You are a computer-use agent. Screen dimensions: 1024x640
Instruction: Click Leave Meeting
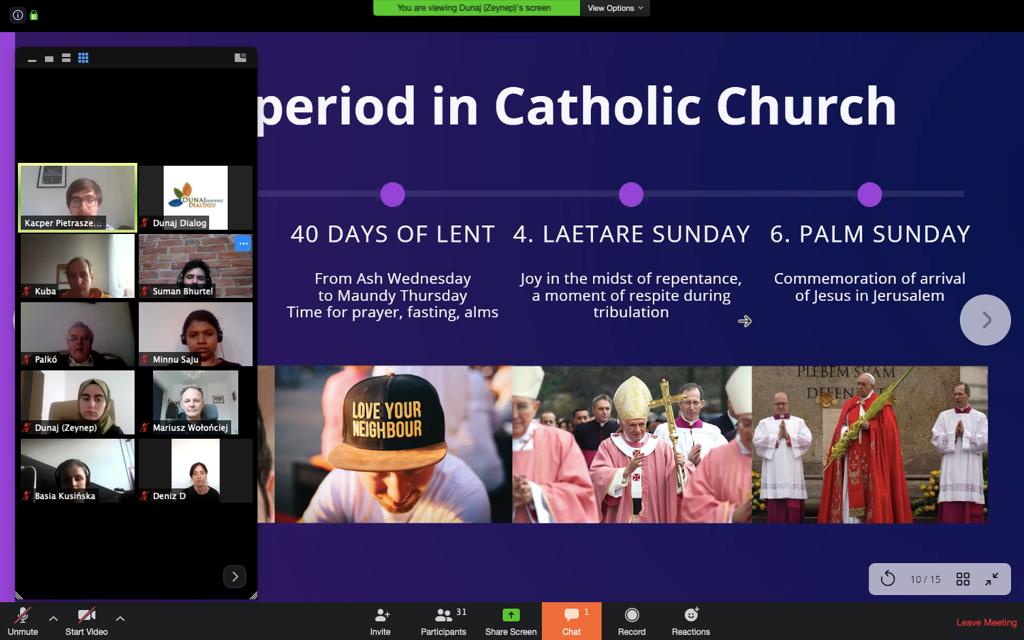tap(986, 622)
